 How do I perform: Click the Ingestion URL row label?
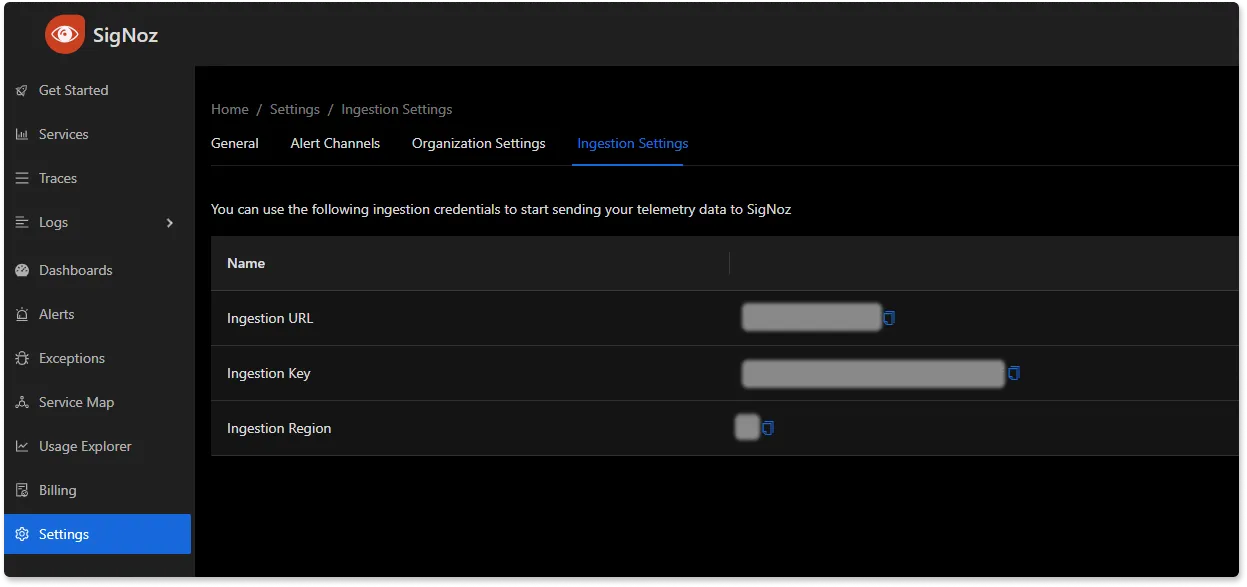tap(270, 318)
